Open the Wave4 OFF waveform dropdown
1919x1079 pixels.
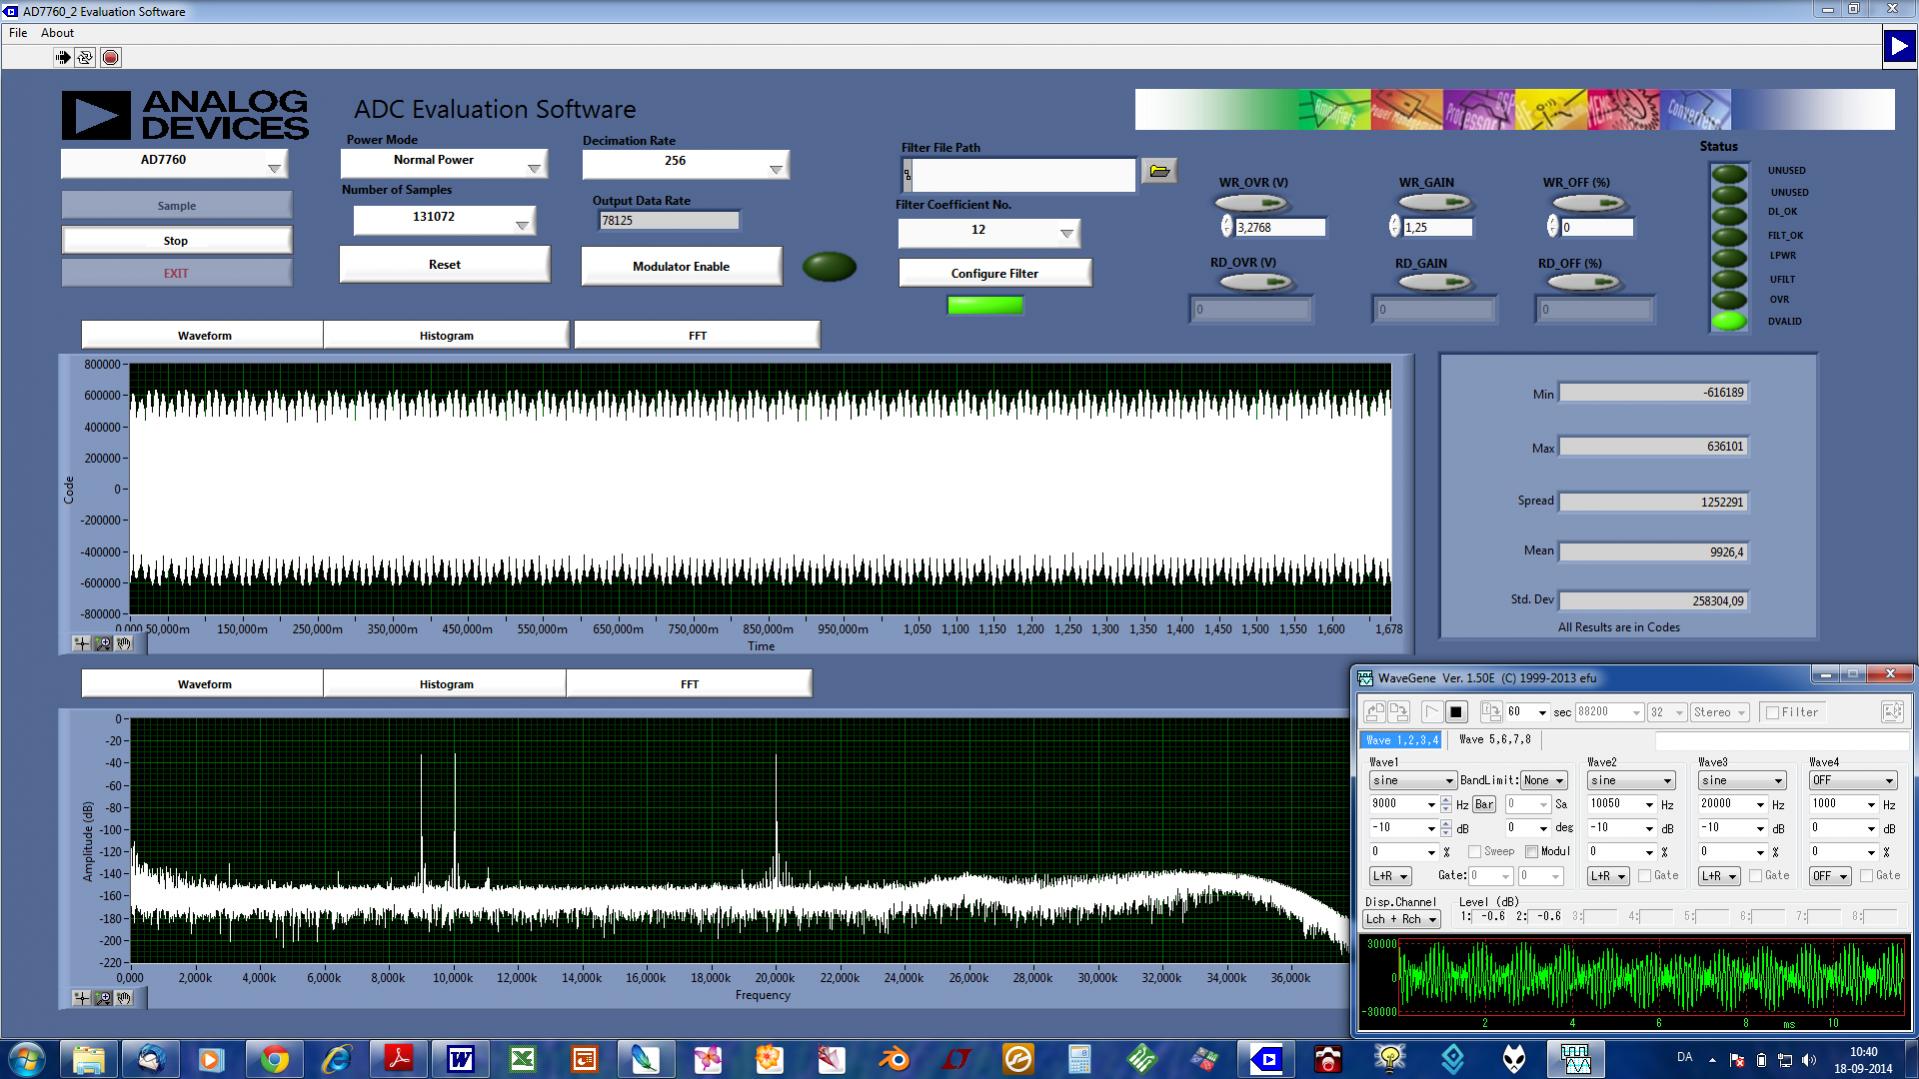tap(1853, 781)
